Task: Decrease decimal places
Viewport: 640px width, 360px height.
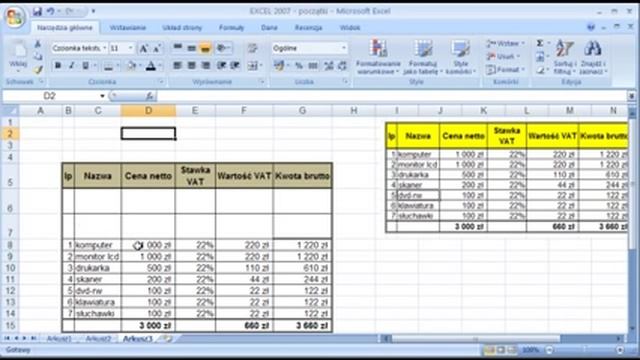Action: (342, 65)
